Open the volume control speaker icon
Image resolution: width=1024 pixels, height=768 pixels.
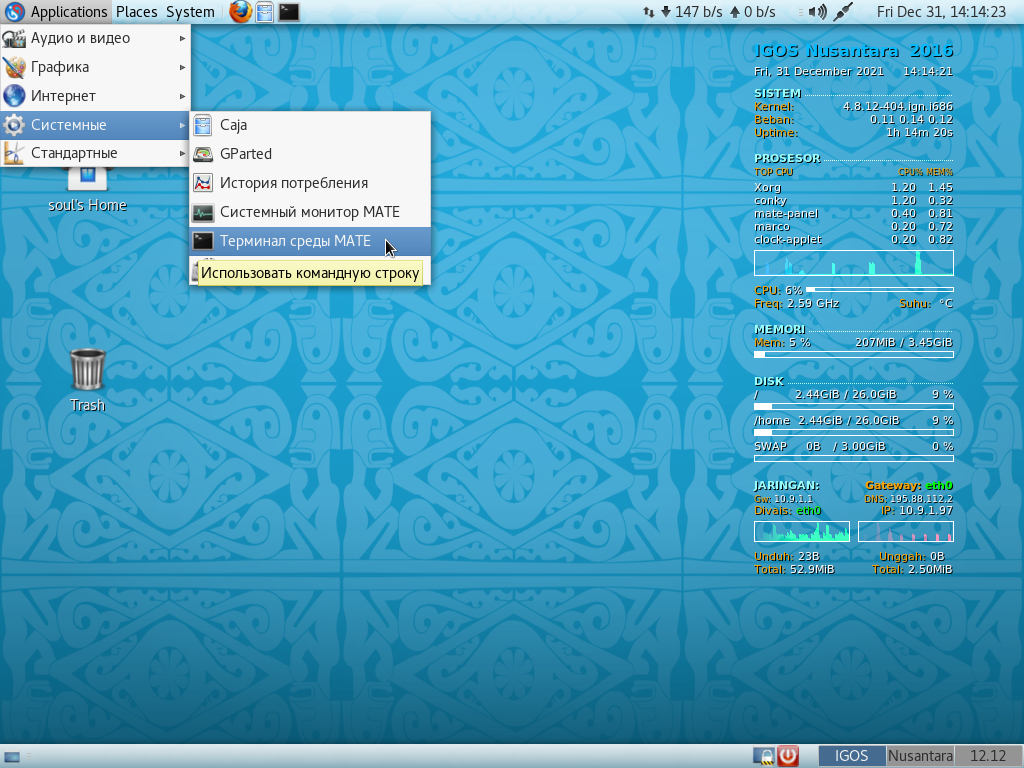pos(817,12)
